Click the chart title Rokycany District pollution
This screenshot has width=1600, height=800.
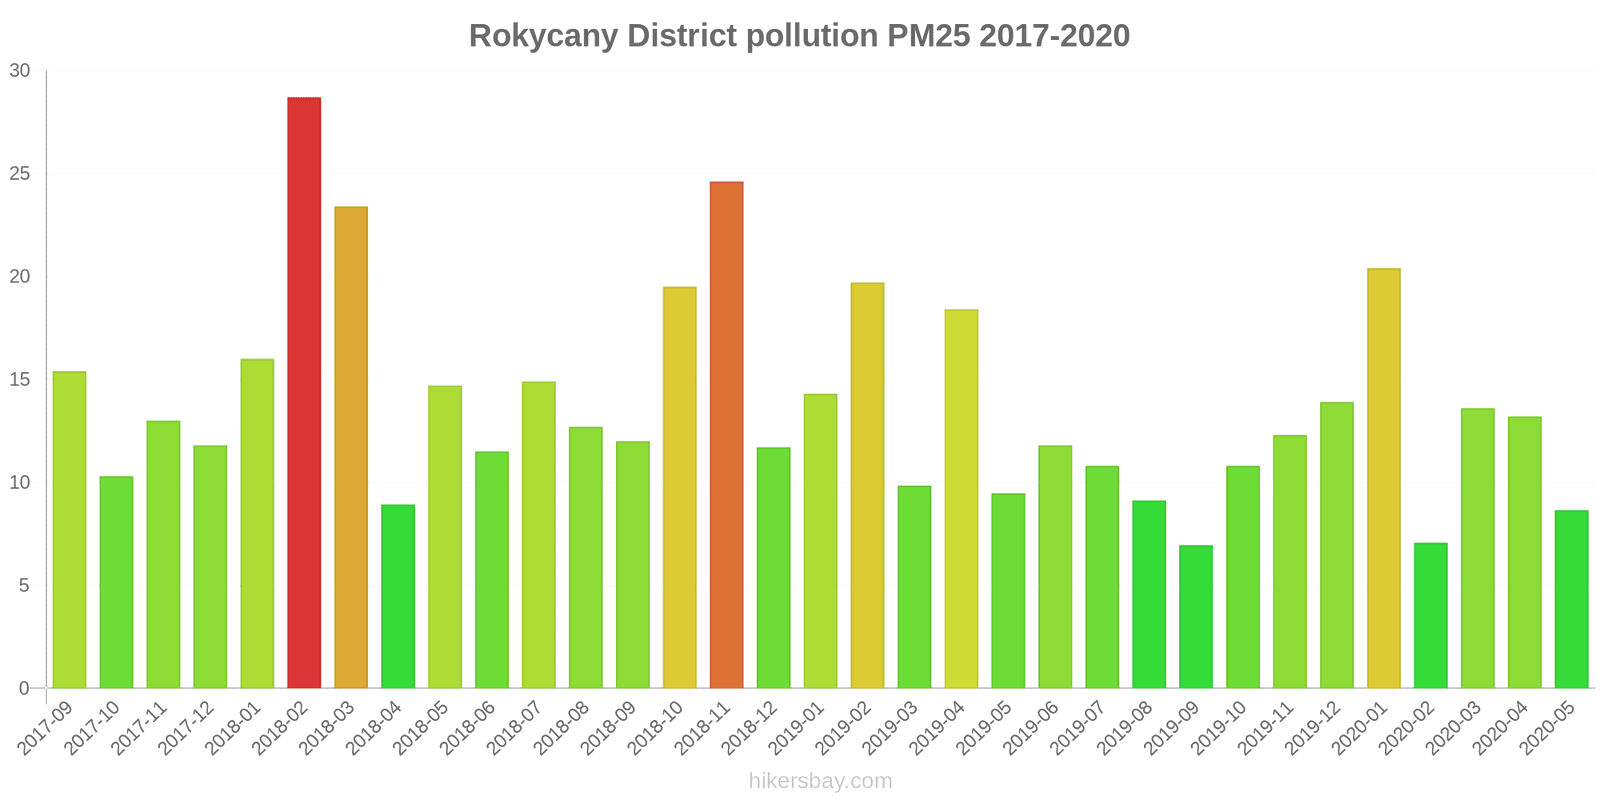coord(799,36)
